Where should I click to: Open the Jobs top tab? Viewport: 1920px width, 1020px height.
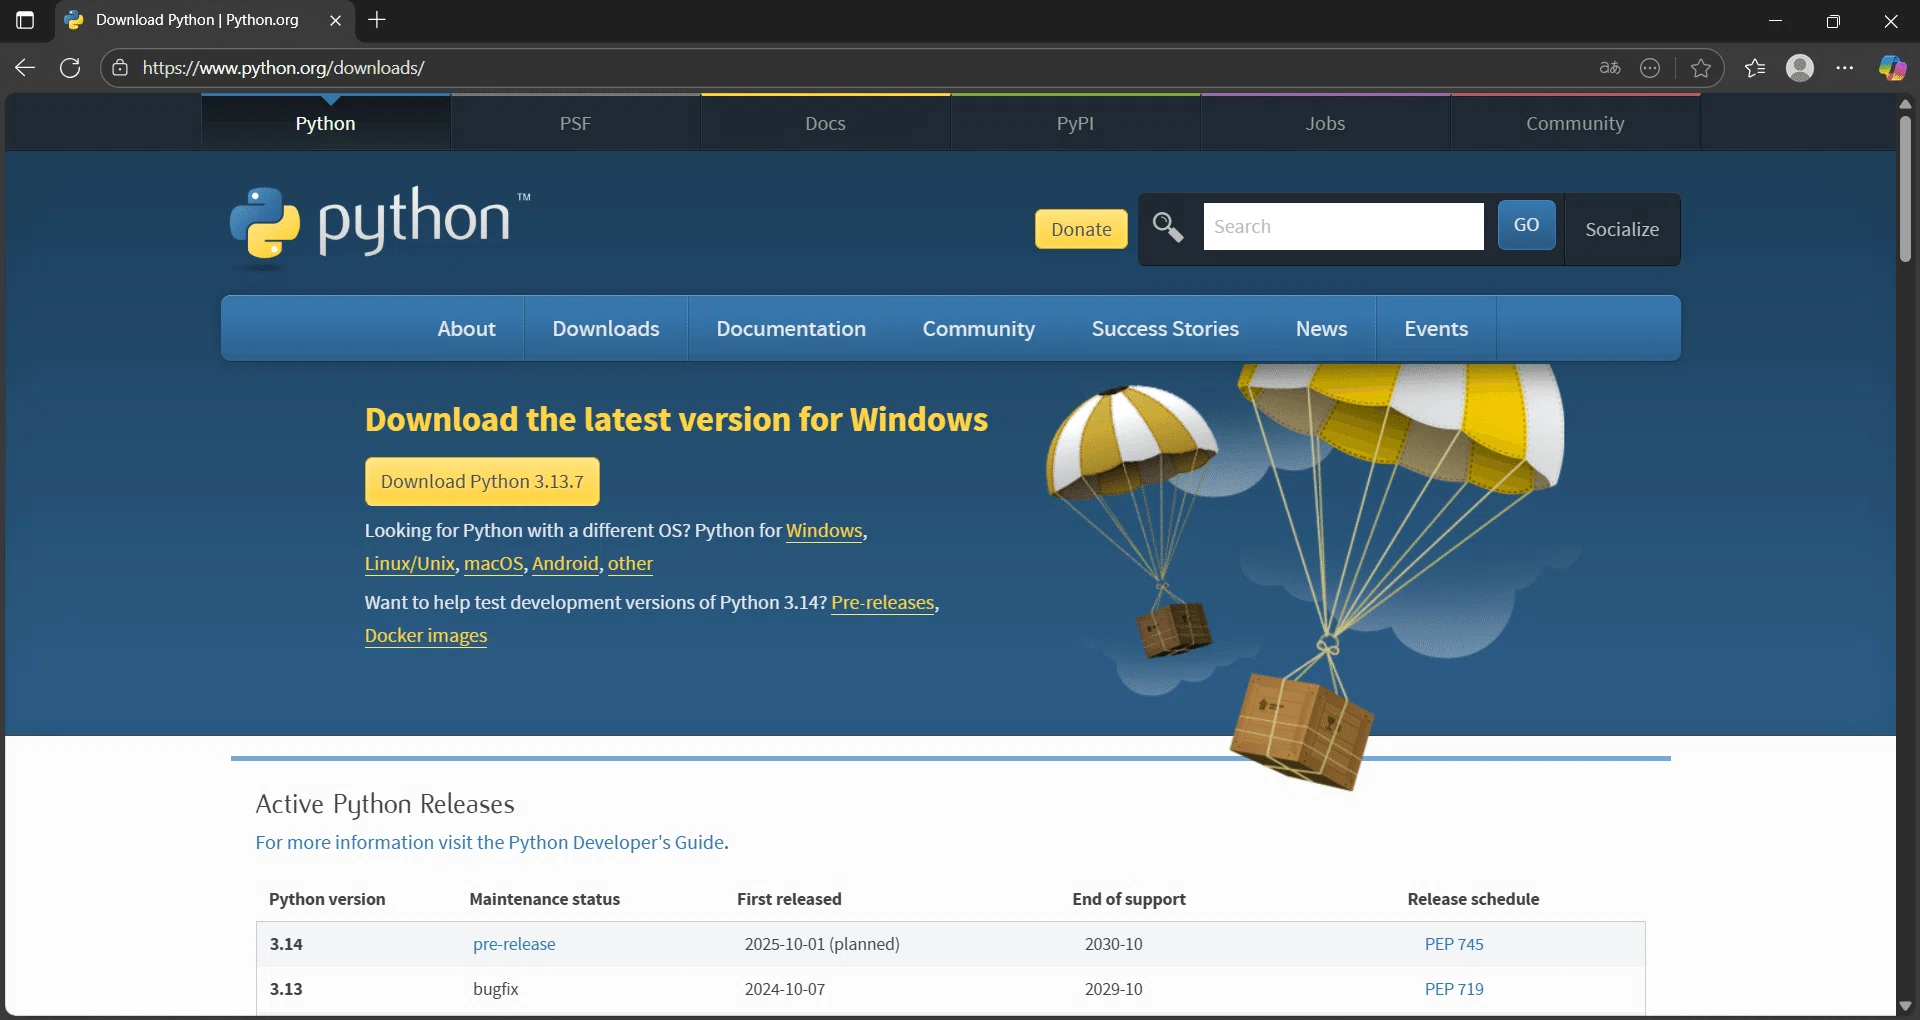point(1325,123)
